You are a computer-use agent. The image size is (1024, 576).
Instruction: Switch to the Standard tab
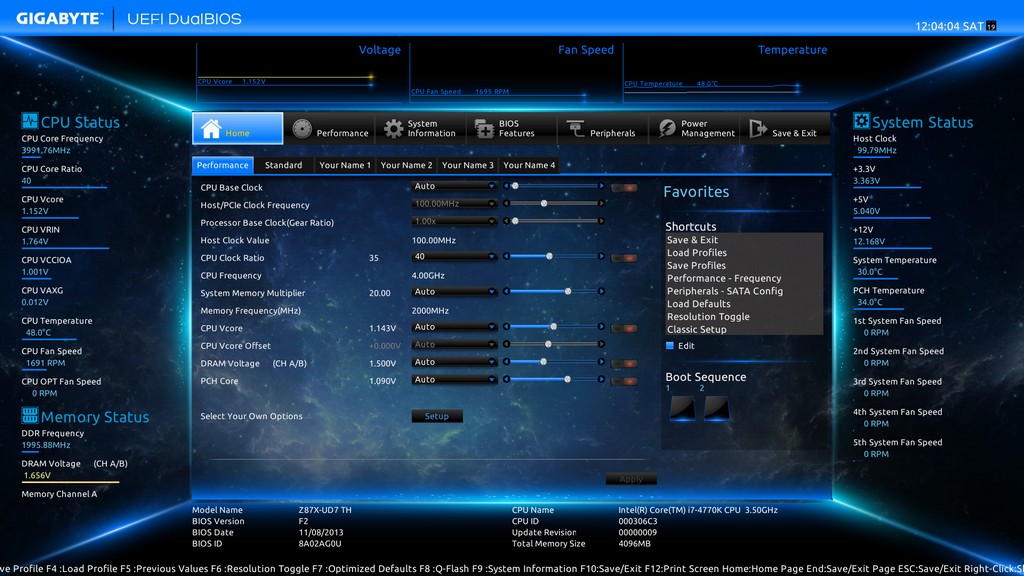click(283, 165)
